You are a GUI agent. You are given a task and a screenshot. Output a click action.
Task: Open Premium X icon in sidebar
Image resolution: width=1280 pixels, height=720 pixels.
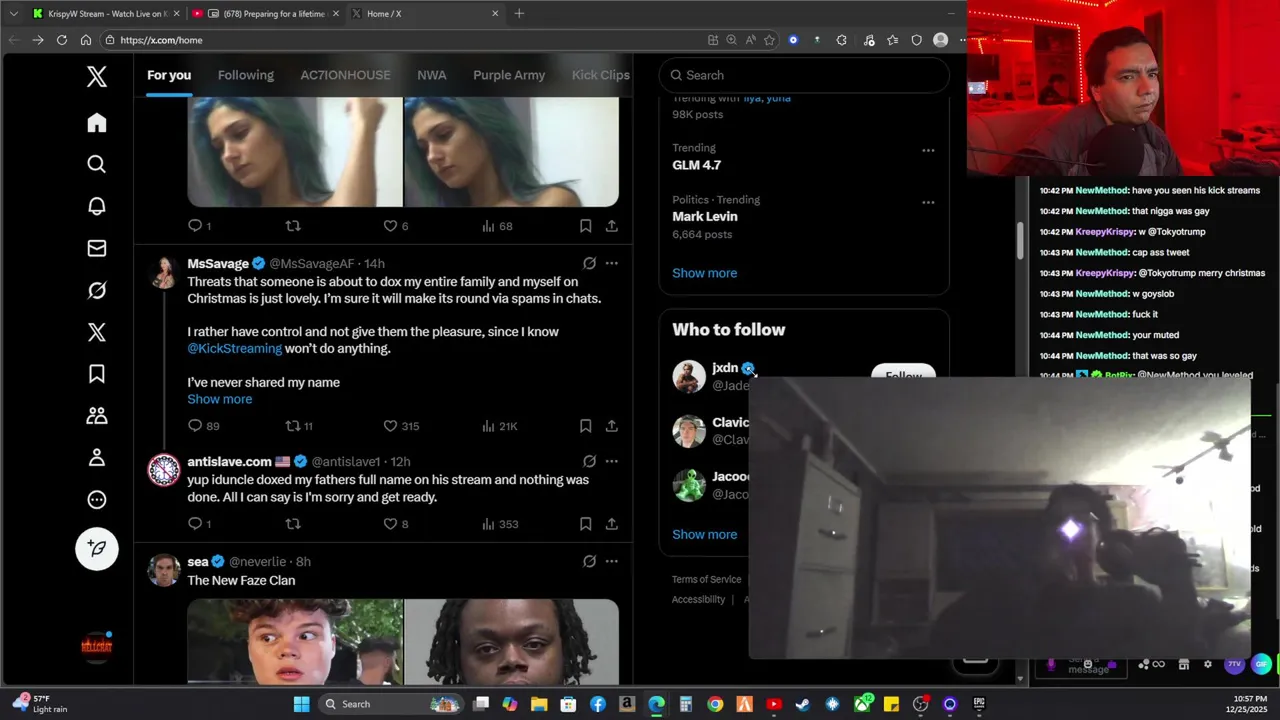pyautogui.click(x=97, y=332)
